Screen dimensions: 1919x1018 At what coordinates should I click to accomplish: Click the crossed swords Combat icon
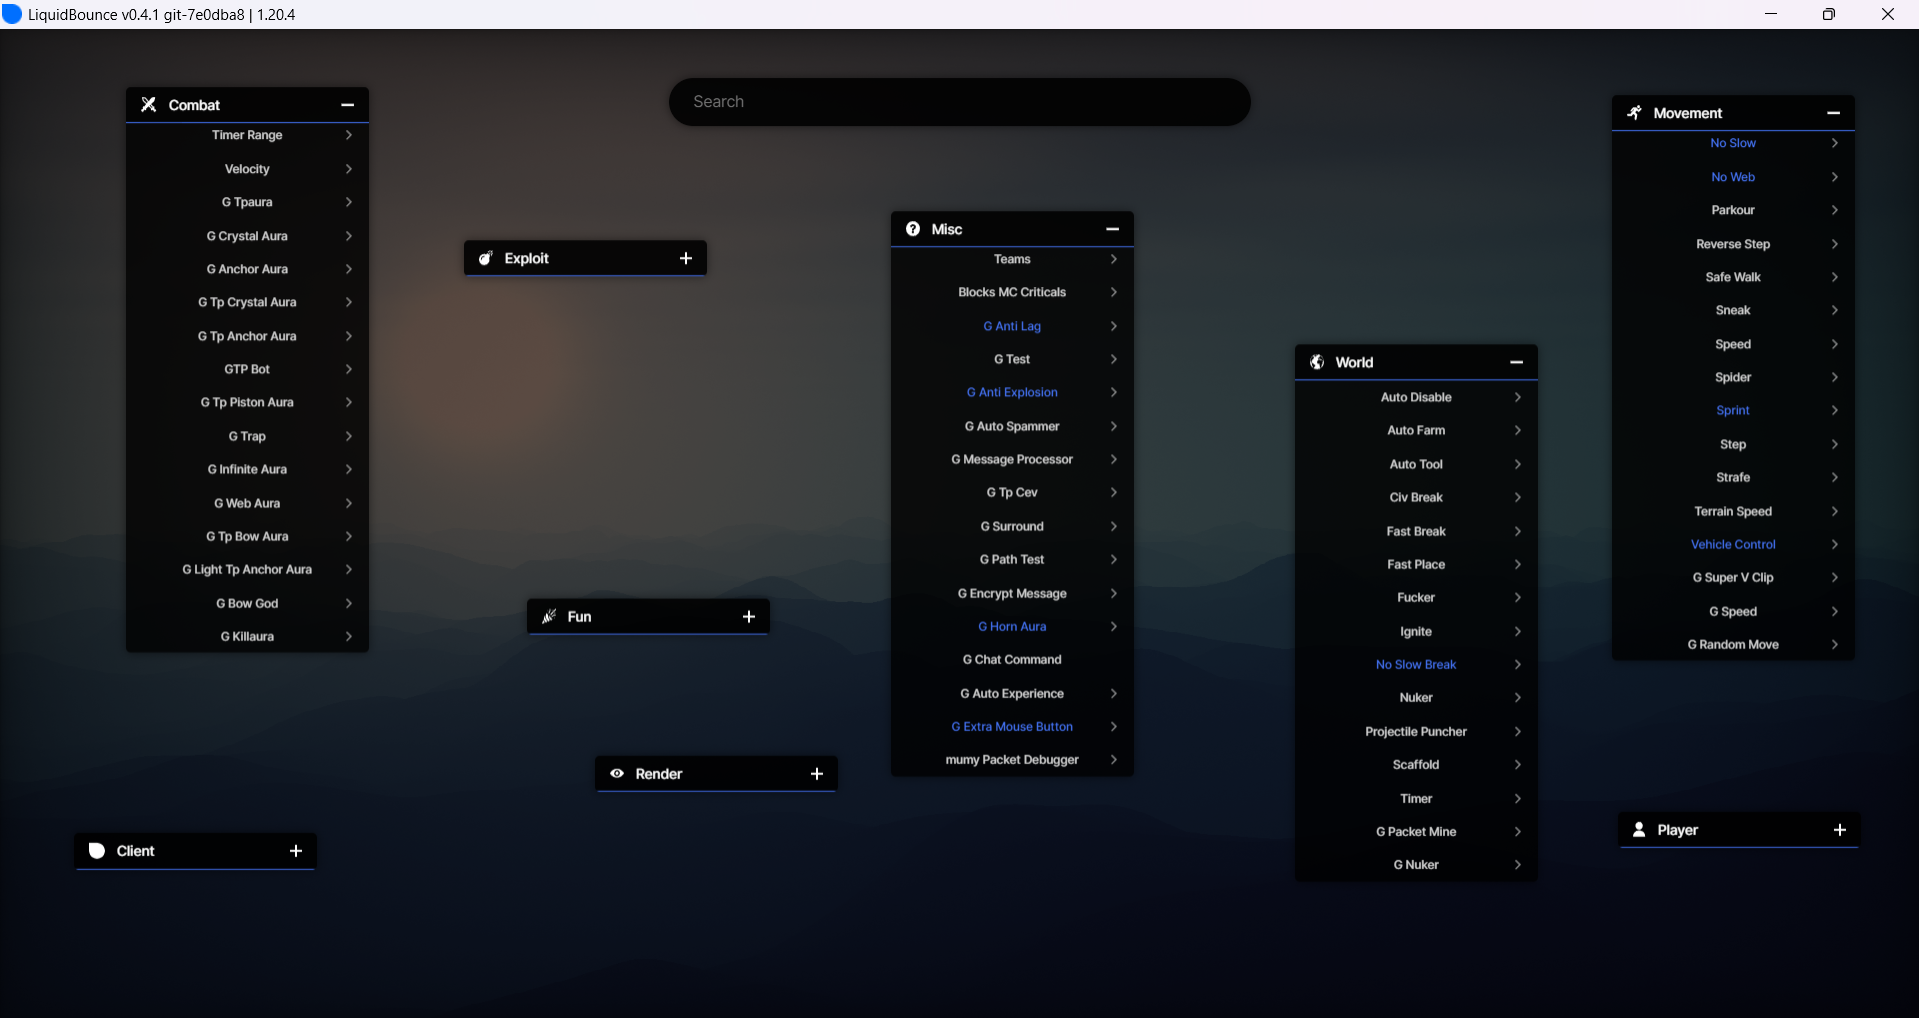point(149,105)
